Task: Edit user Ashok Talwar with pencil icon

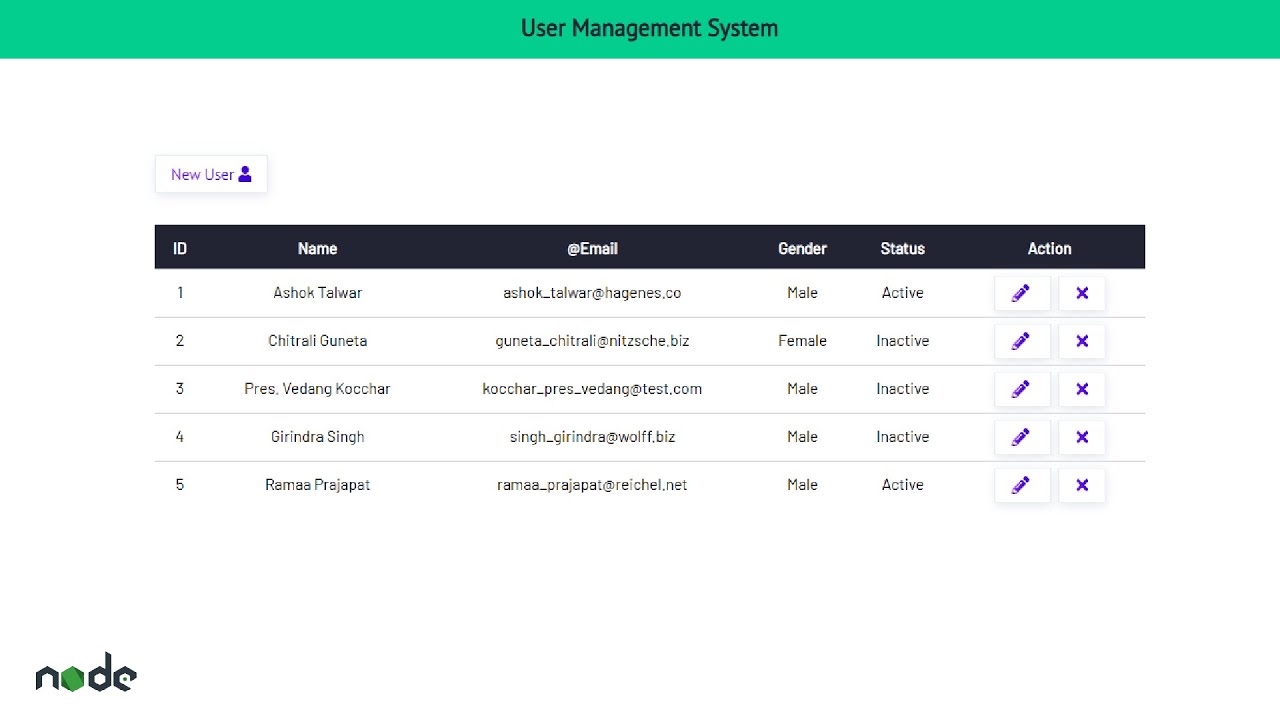Action: (1022, 293)
